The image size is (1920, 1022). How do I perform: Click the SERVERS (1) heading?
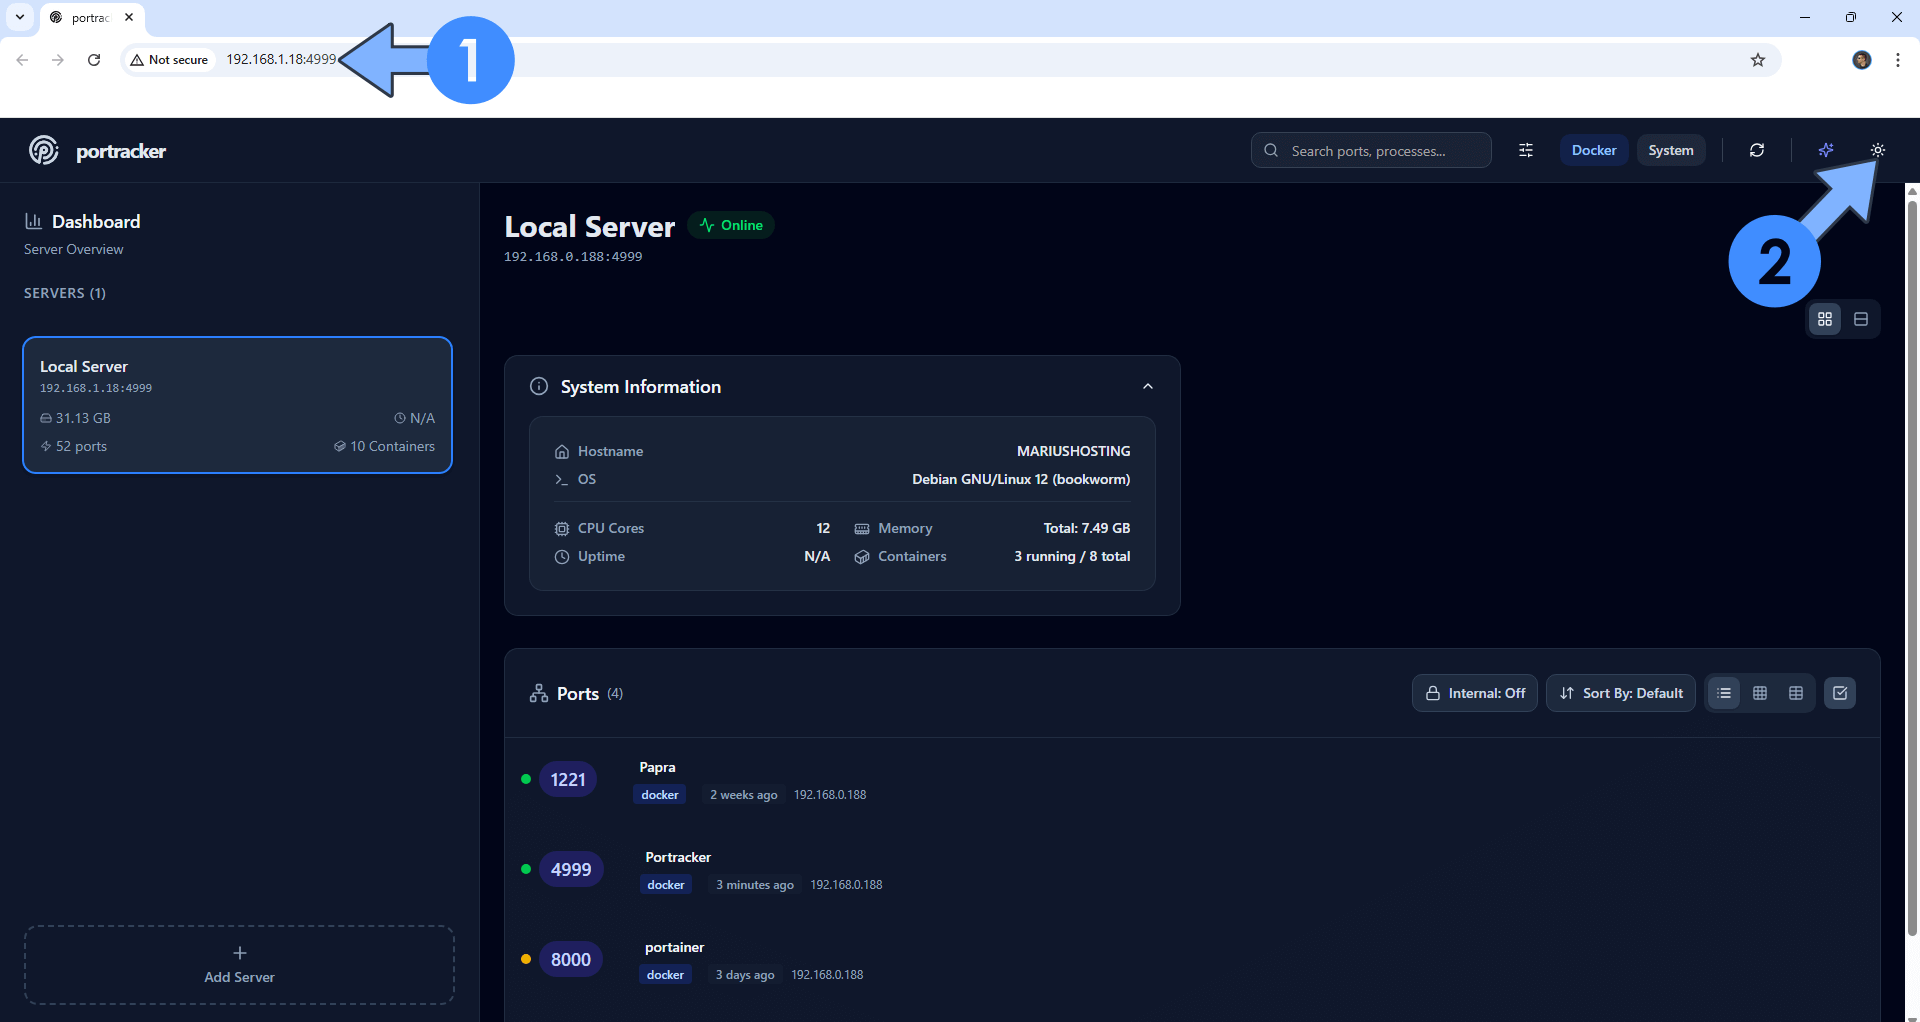coord(65,293)
